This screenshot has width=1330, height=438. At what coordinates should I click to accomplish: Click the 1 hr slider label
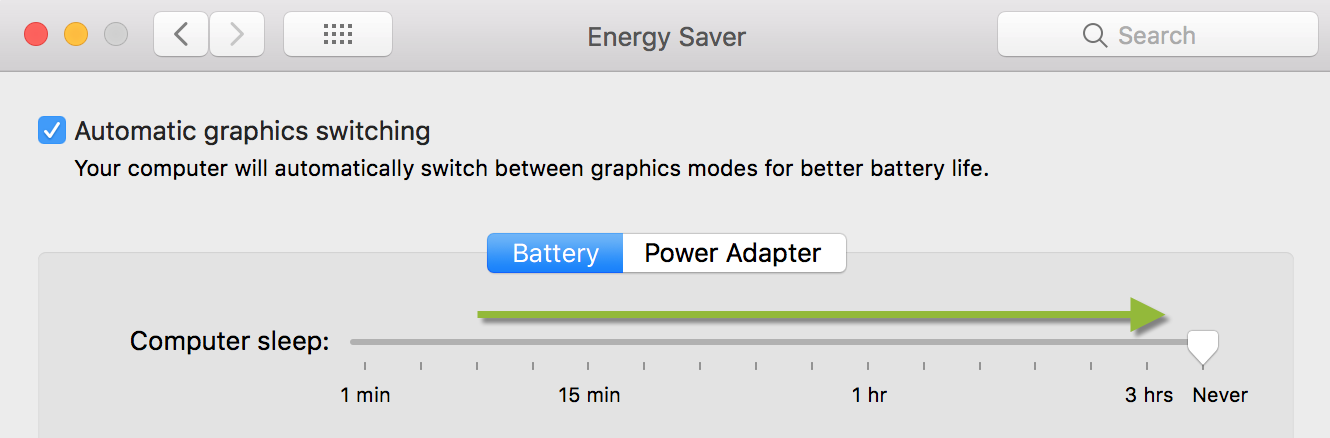click(869, 395)
